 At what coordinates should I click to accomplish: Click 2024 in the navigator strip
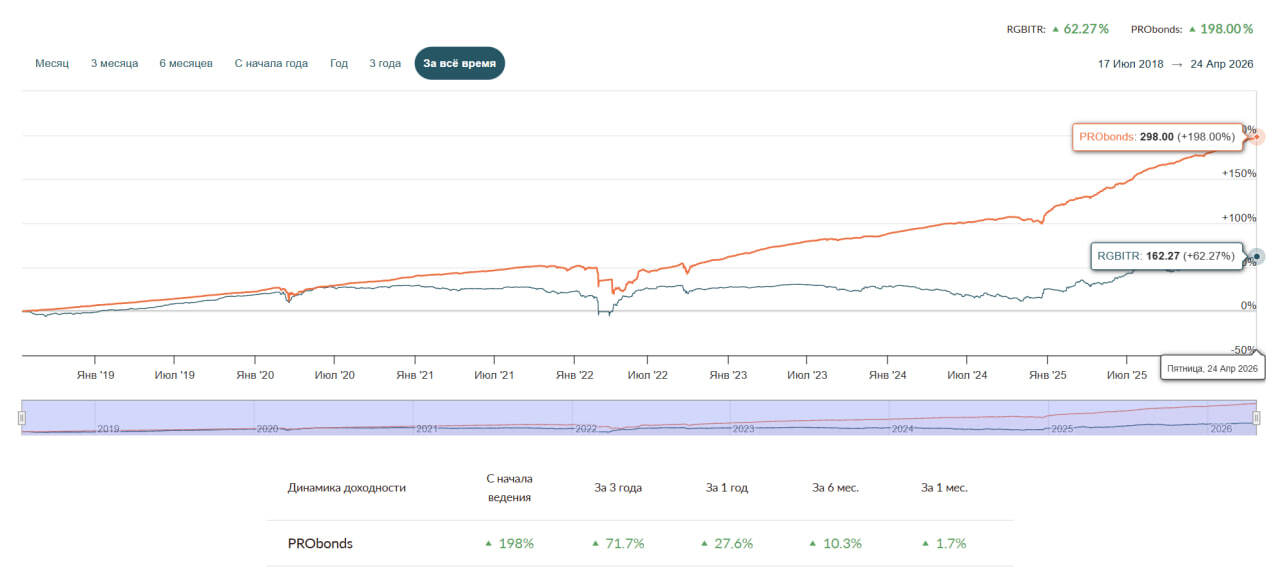tap(903, 428)
